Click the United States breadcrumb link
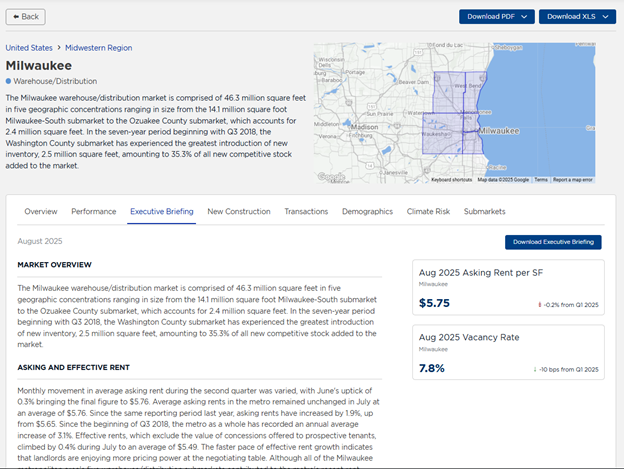This screenshot has height=469, width=624. [x=30, y=47]
